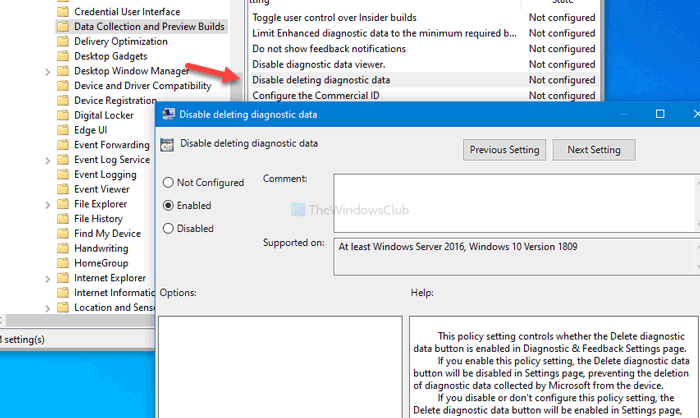
Task: Click the Help description text panel
Action: coord(554,367)
